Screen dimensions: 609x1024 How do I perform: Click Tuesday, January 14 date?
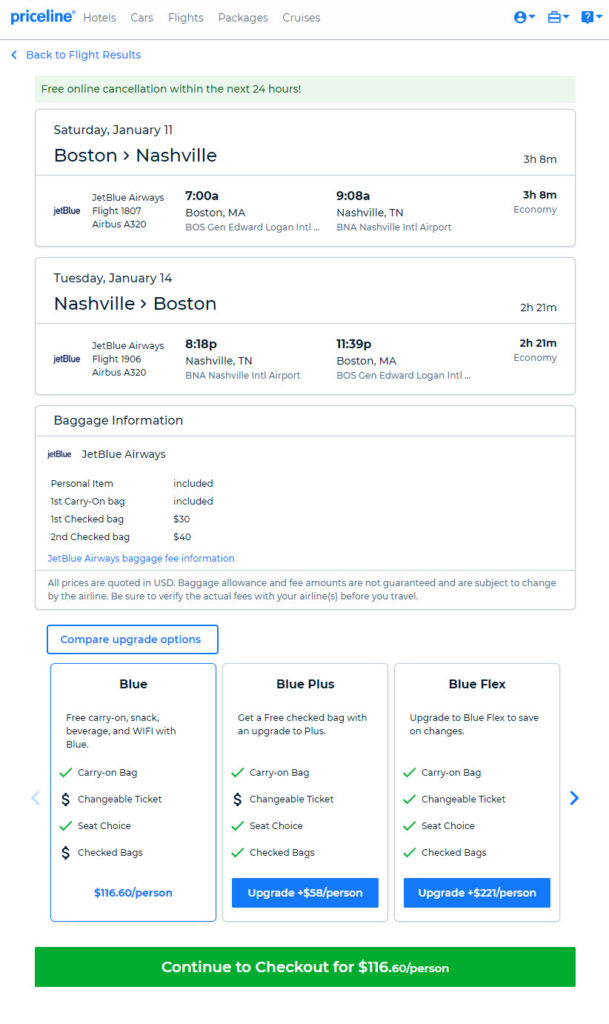coord(113,278)
